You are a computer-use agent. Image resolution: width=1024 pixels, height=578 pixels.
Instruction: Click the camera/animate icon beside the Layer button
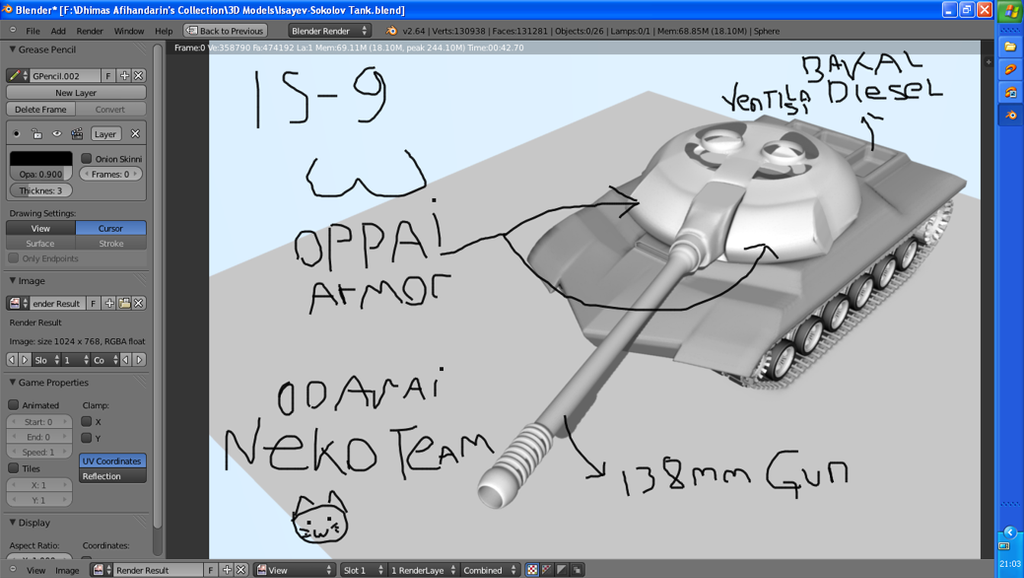click(77, 133)
